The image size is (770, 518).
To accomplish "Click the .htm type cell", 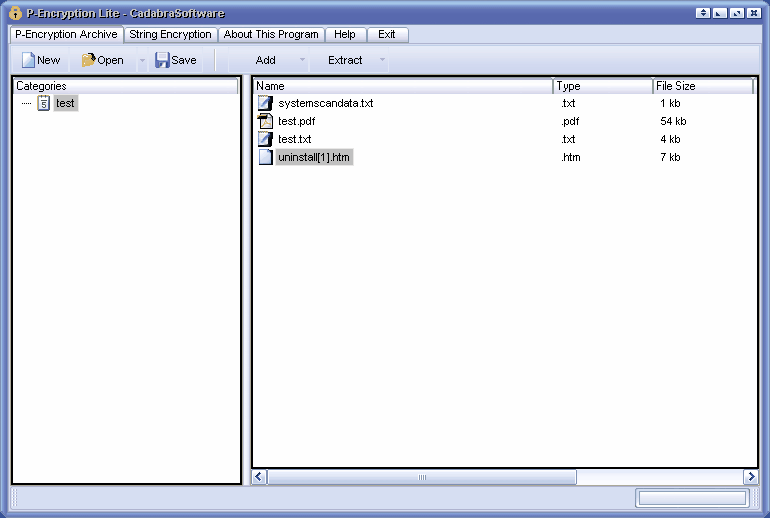I will tap(571, 157).
